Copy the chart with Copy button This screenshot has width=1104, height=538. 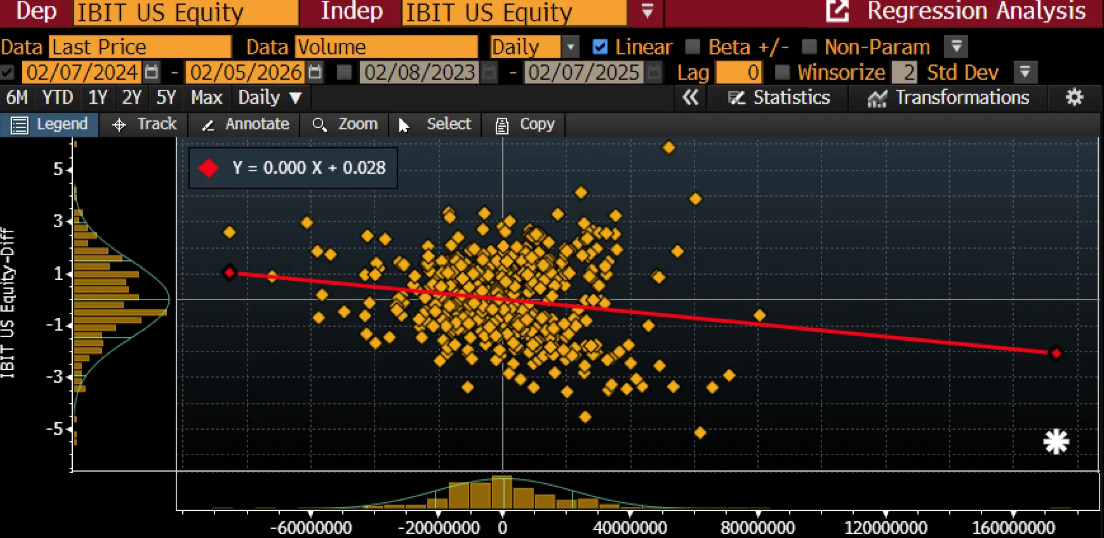pos(525,125)
